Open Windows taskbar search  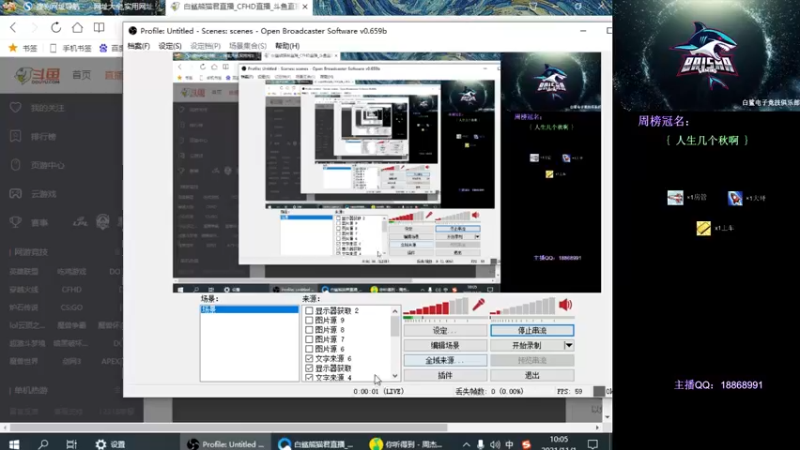[x=43, y=444]
